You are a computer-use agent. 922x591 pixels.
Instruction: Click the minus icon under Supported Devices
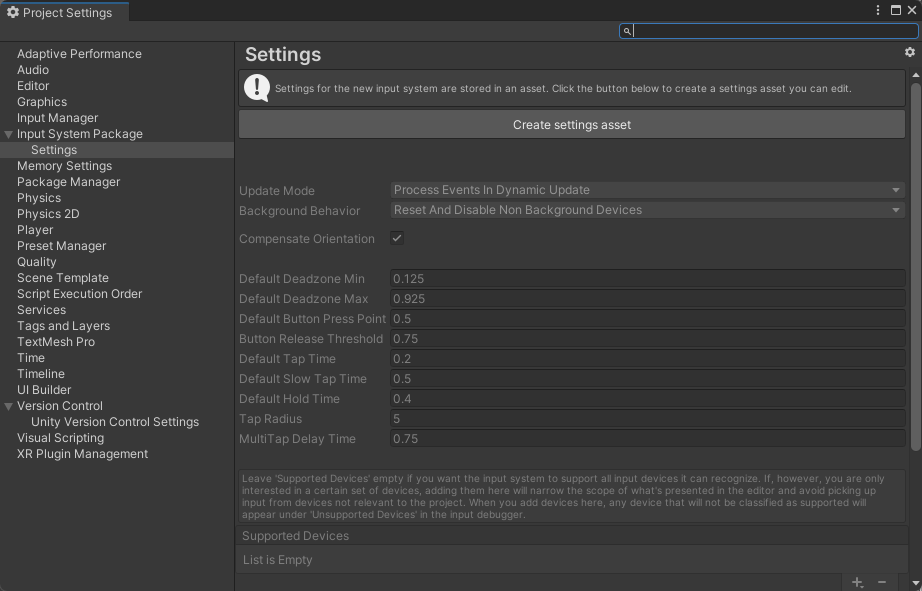pyautogui.click(x=882, y=582)
